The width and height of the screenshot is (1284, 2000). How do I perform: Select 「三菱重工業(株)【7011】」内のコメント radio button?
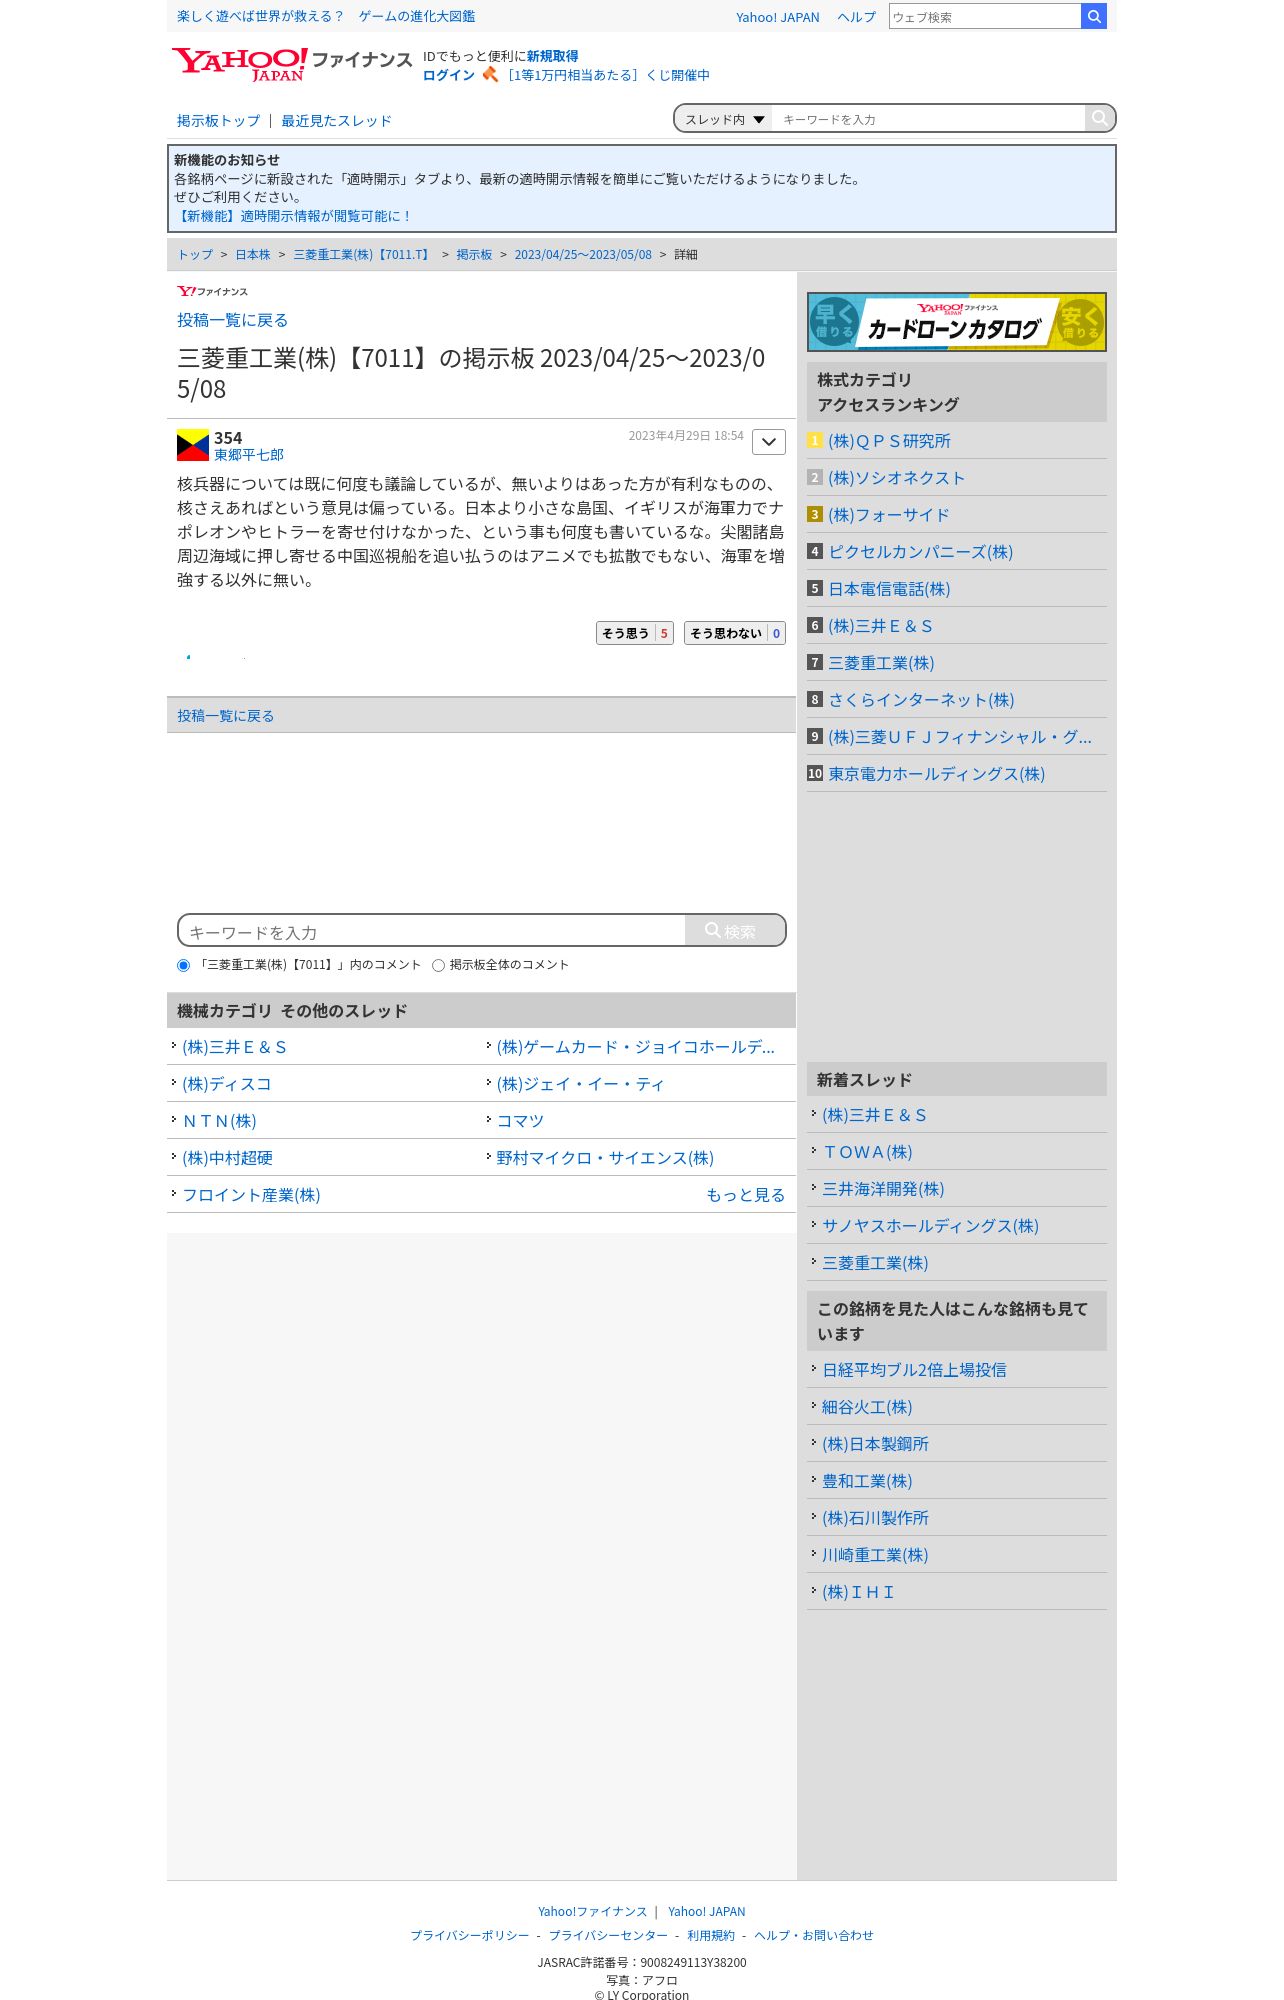point(183,965)
